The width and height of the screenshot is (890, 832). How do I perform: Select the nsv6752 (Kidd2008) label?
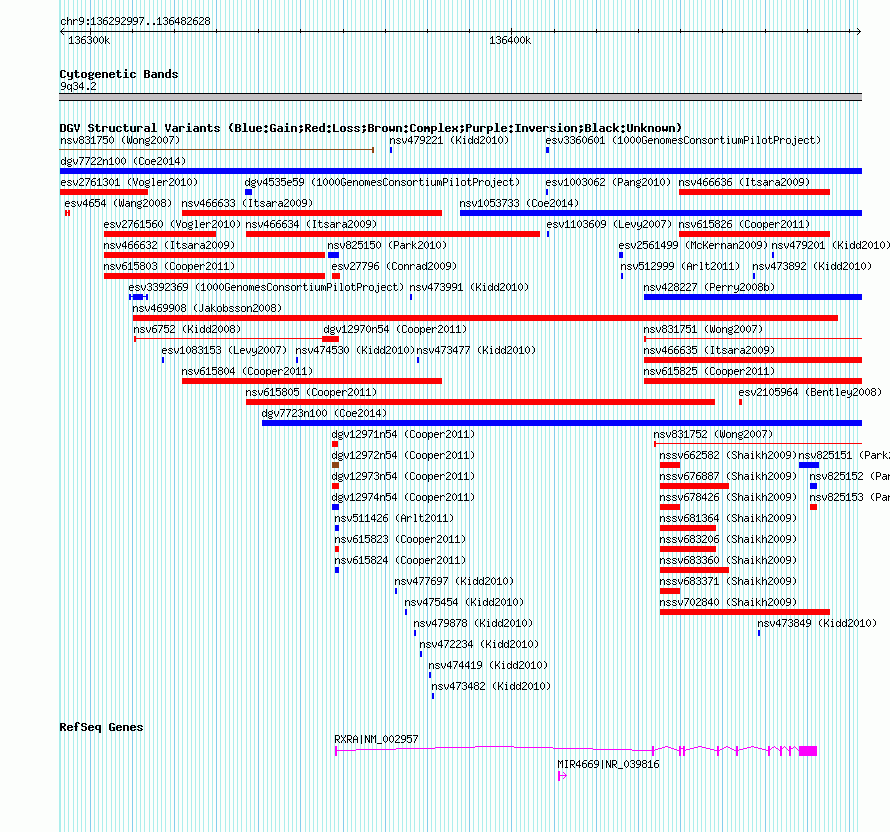point(187,329)
